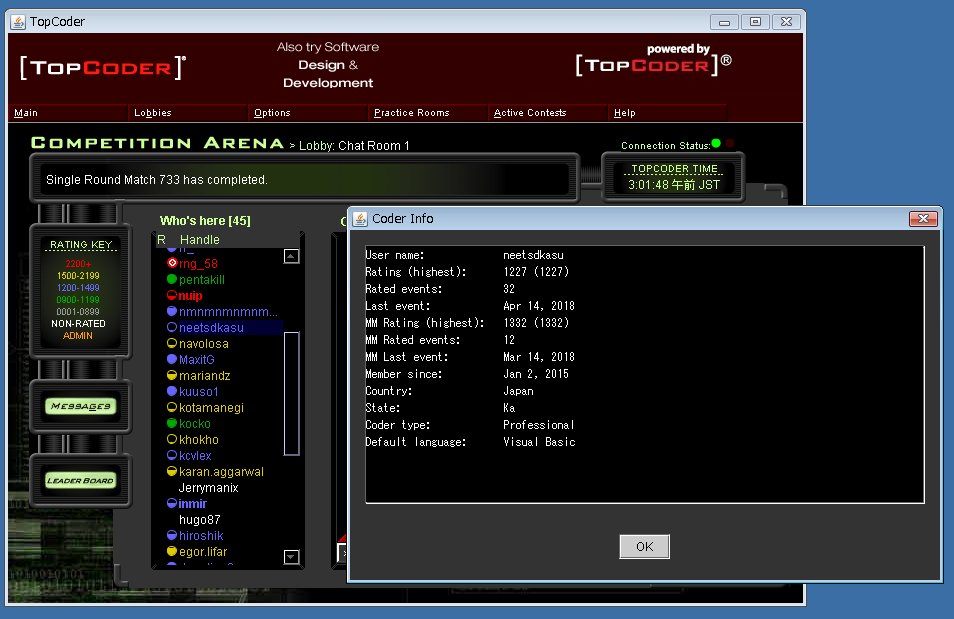Image resolution: width=954 pixels, height=619 pixels.
Task: Click the yellow rating icon beside navolosa
Action: [172, 343]
